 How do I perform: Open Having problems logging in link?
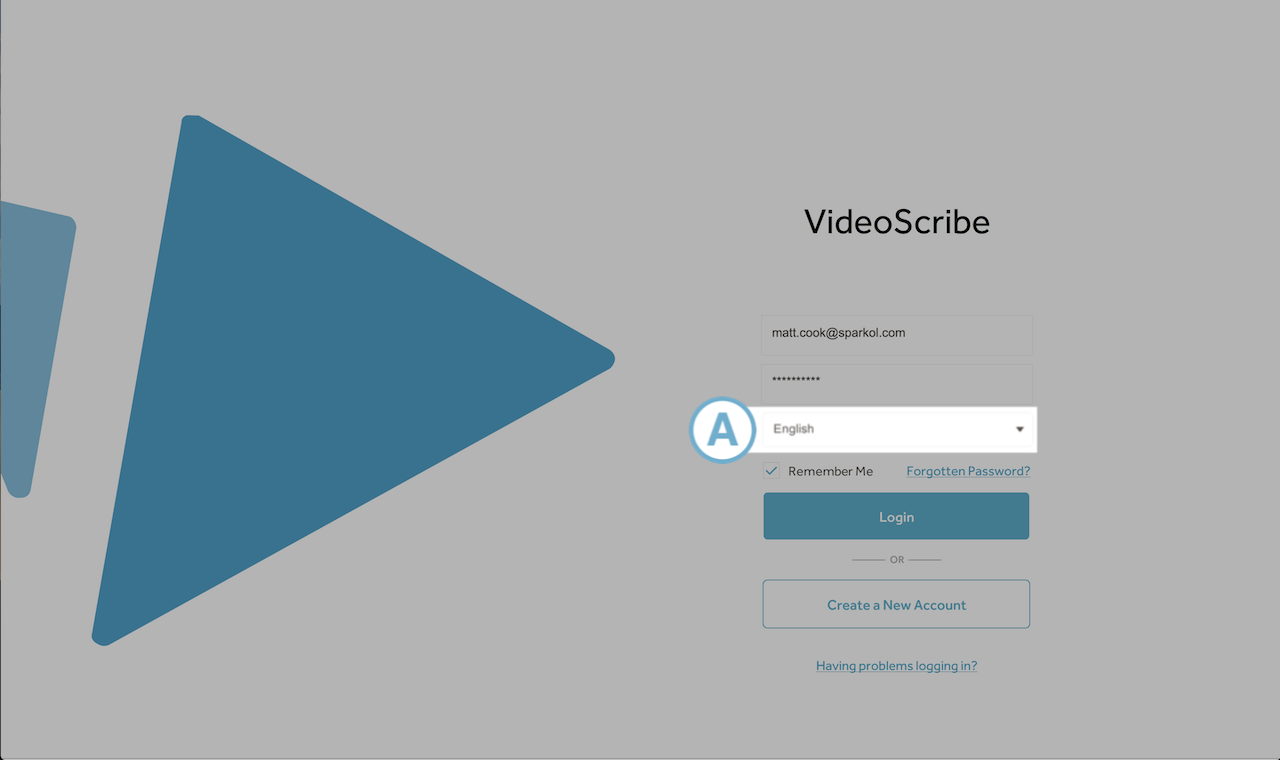[896, 666]
